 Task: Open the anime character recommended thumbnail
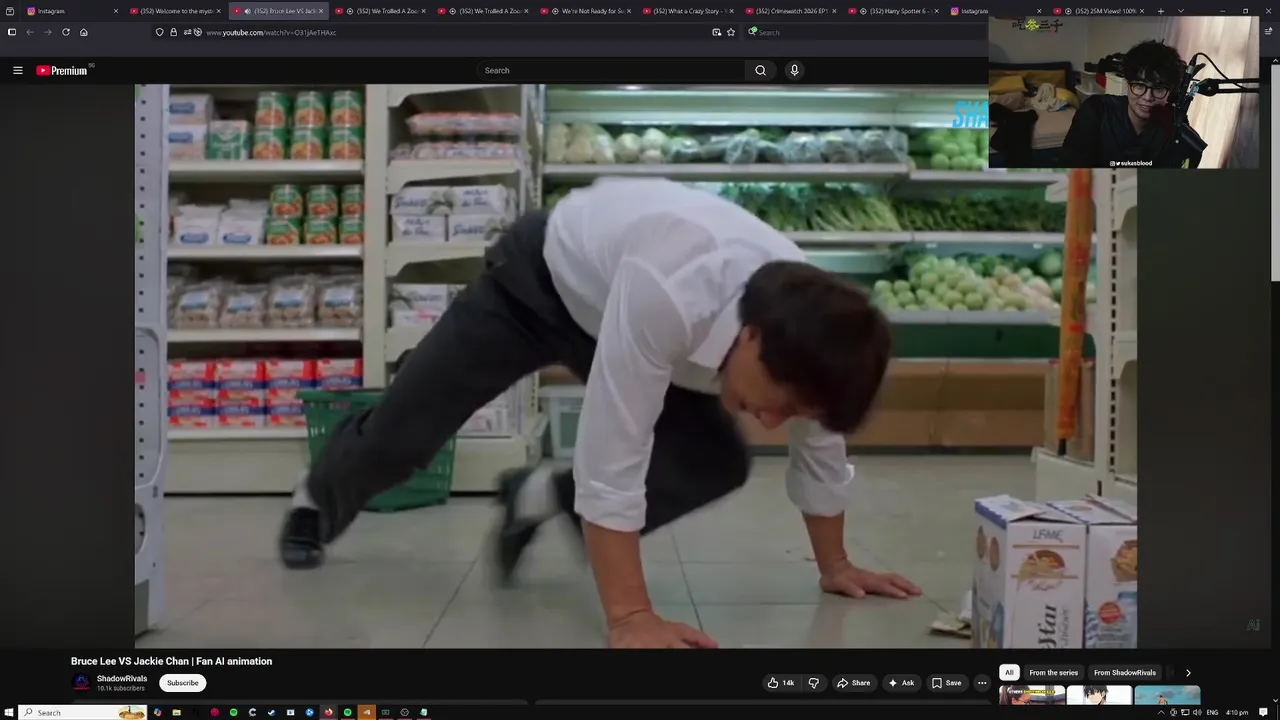[1099, 695]
